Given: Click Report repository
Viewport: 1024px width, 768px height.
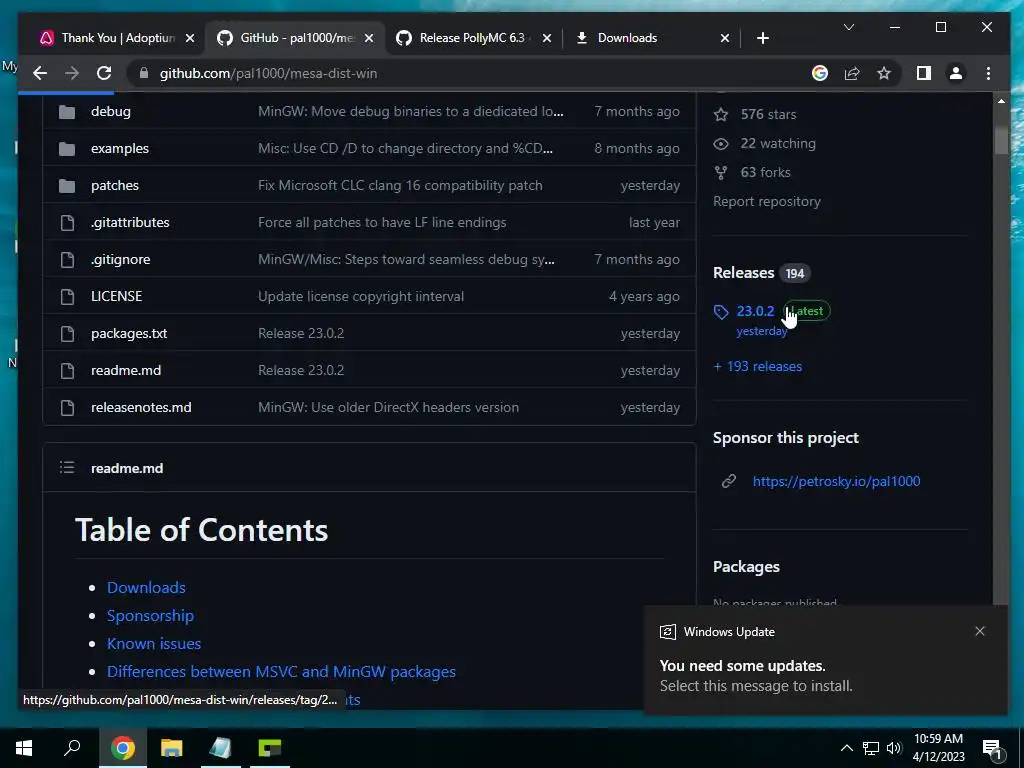Looking at the screenshot, I should coord(767,201).
